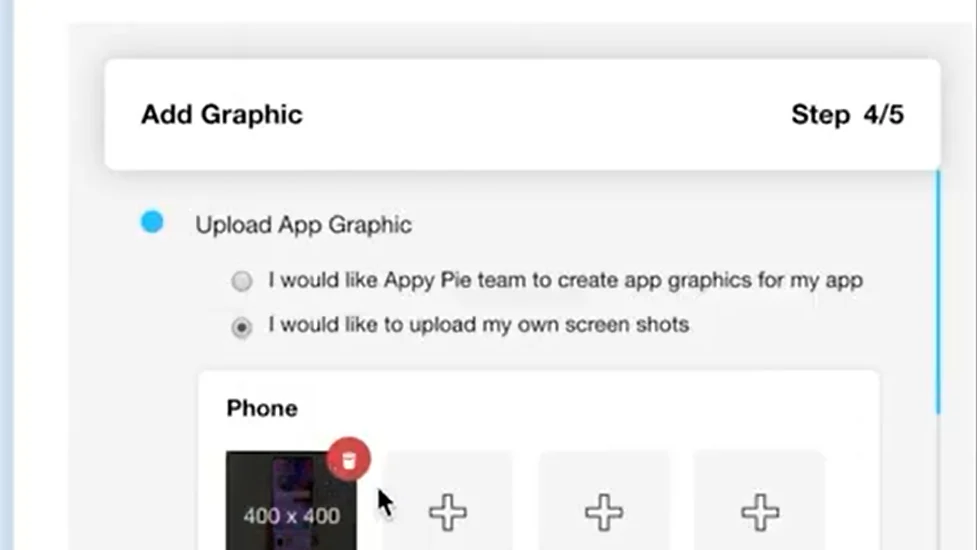The image size is (977, 550).
Task: Expand the Upload App Graphic section title
Action: pos(303,225)
